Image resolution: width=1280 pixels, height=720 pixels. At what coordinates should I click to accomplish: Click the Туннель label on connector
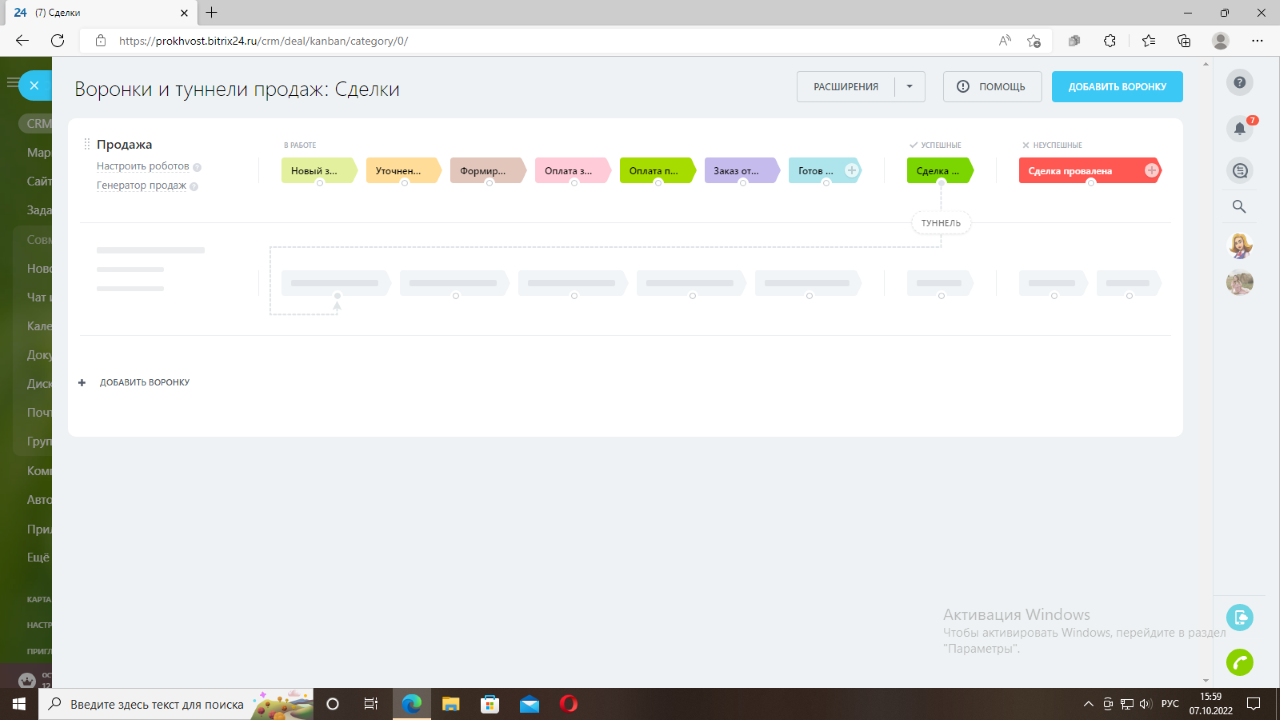pos(941,223)
